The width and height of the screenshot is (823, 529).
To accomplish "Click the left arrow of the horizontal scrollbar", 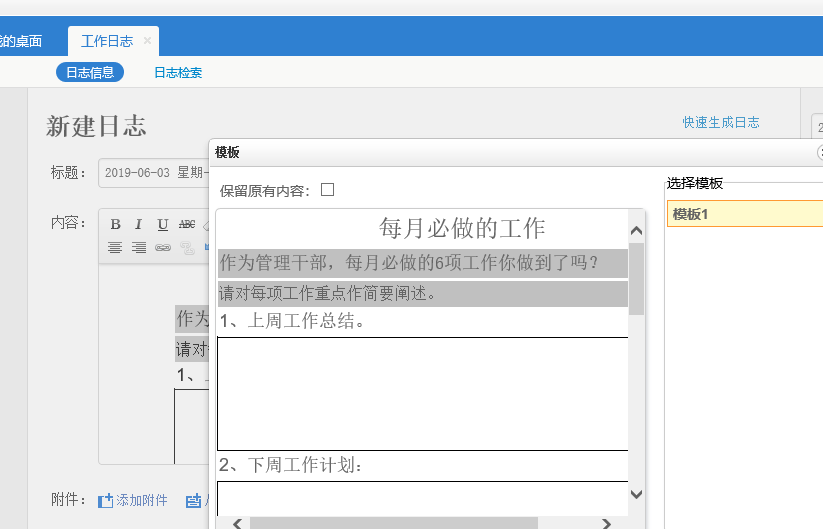I will pos(237,523).
